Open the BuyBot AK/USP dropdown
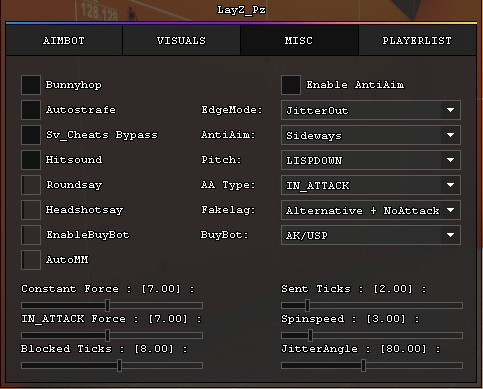The width and height of the screenshot is (483, 389). click(x=371, y=235)
